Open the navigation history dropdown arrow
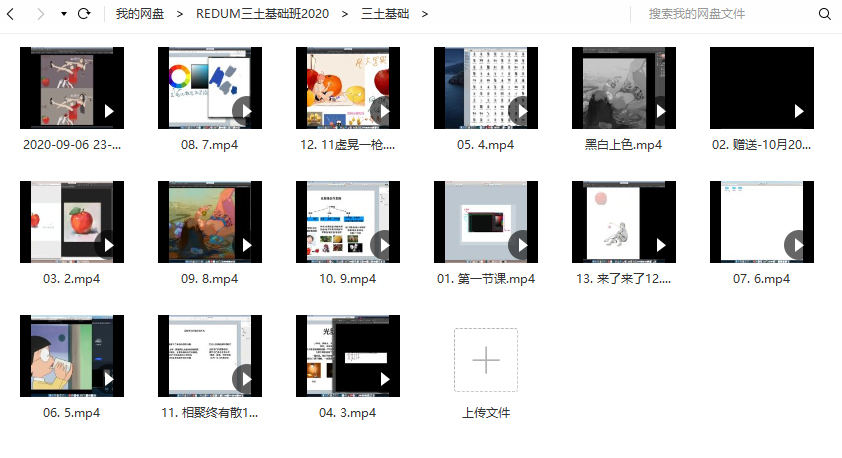This screenshot has width=842, height=458. 64,15
